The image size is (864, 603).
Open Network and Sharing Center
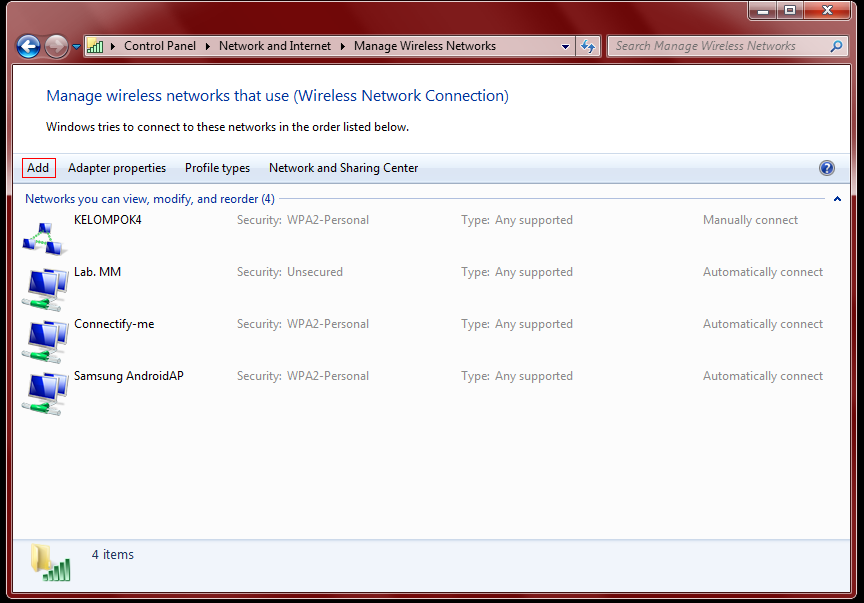tap(343, 168)
